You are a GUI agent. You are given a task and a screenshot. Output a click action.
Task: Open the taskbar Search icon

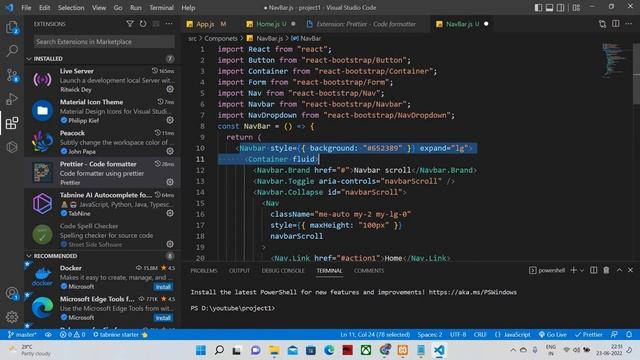coord(219,350)
